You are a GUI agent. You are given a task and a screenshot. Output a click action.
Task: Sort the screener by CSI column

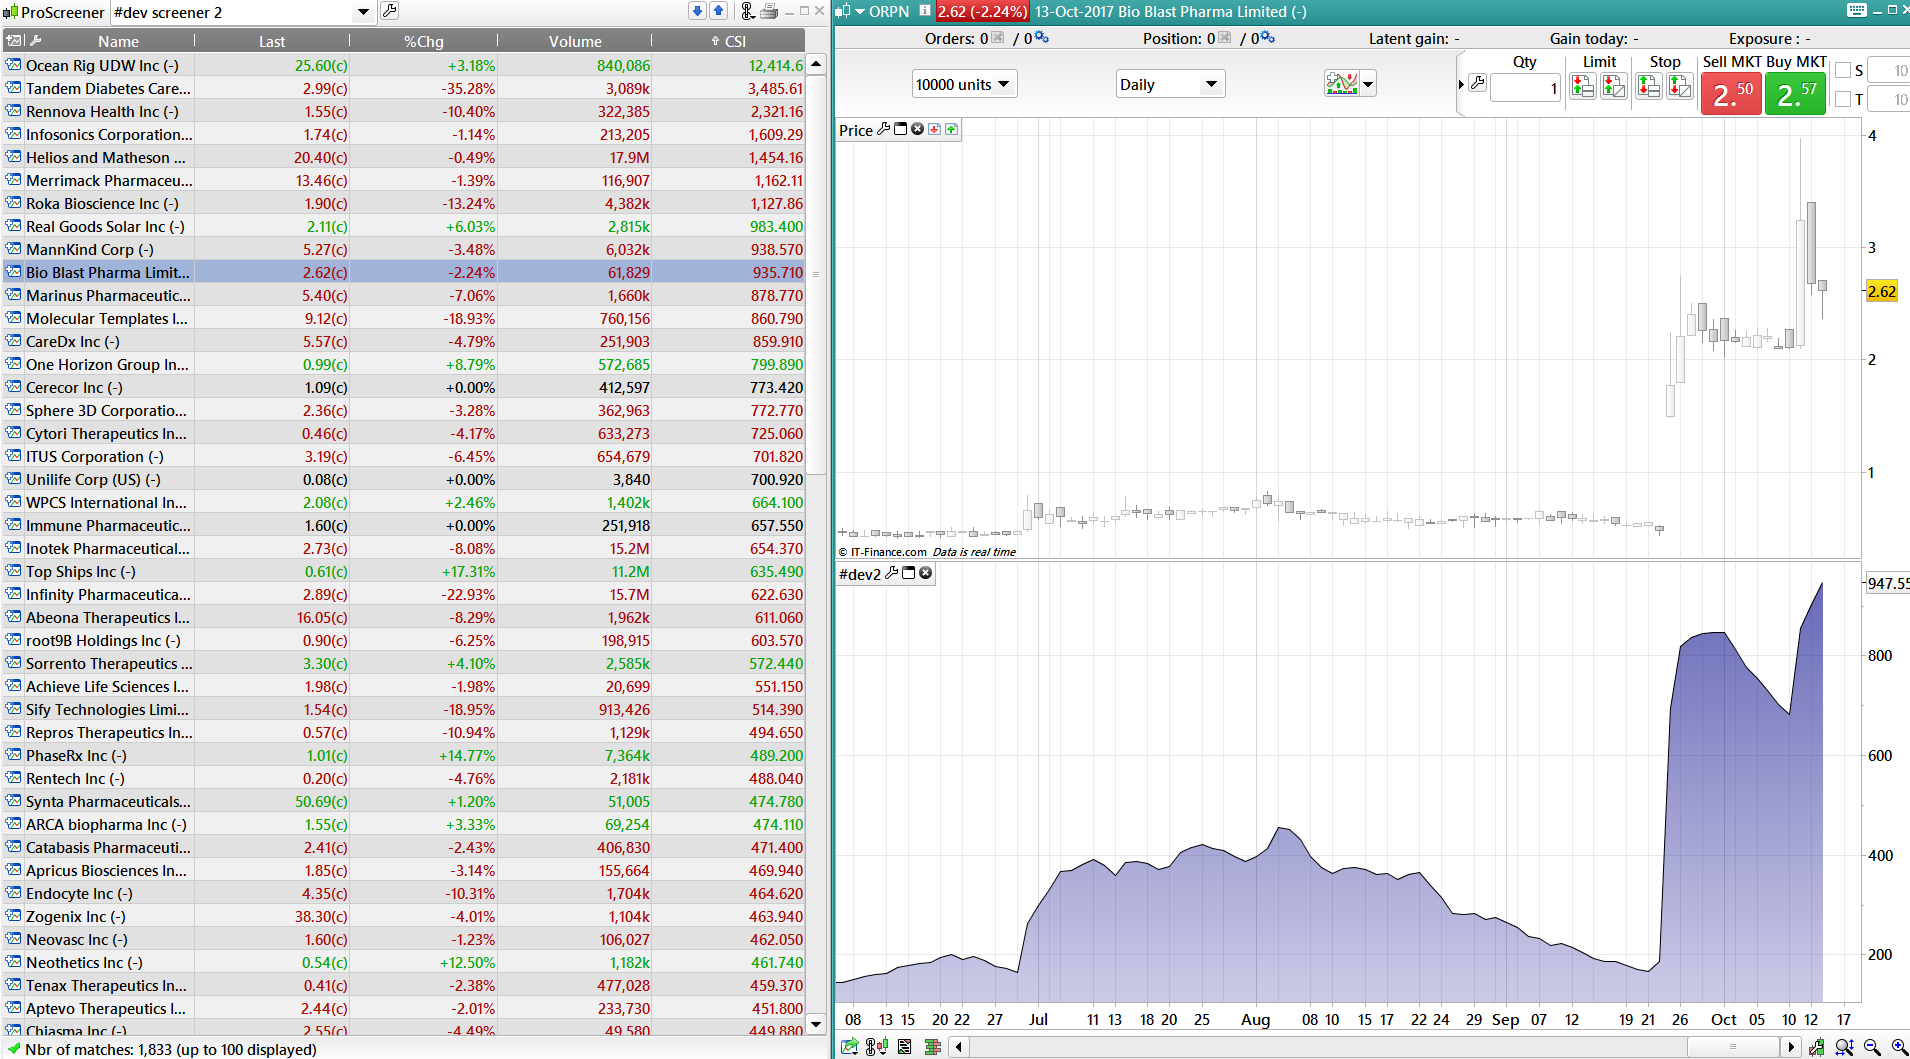[x=729, y=41]
